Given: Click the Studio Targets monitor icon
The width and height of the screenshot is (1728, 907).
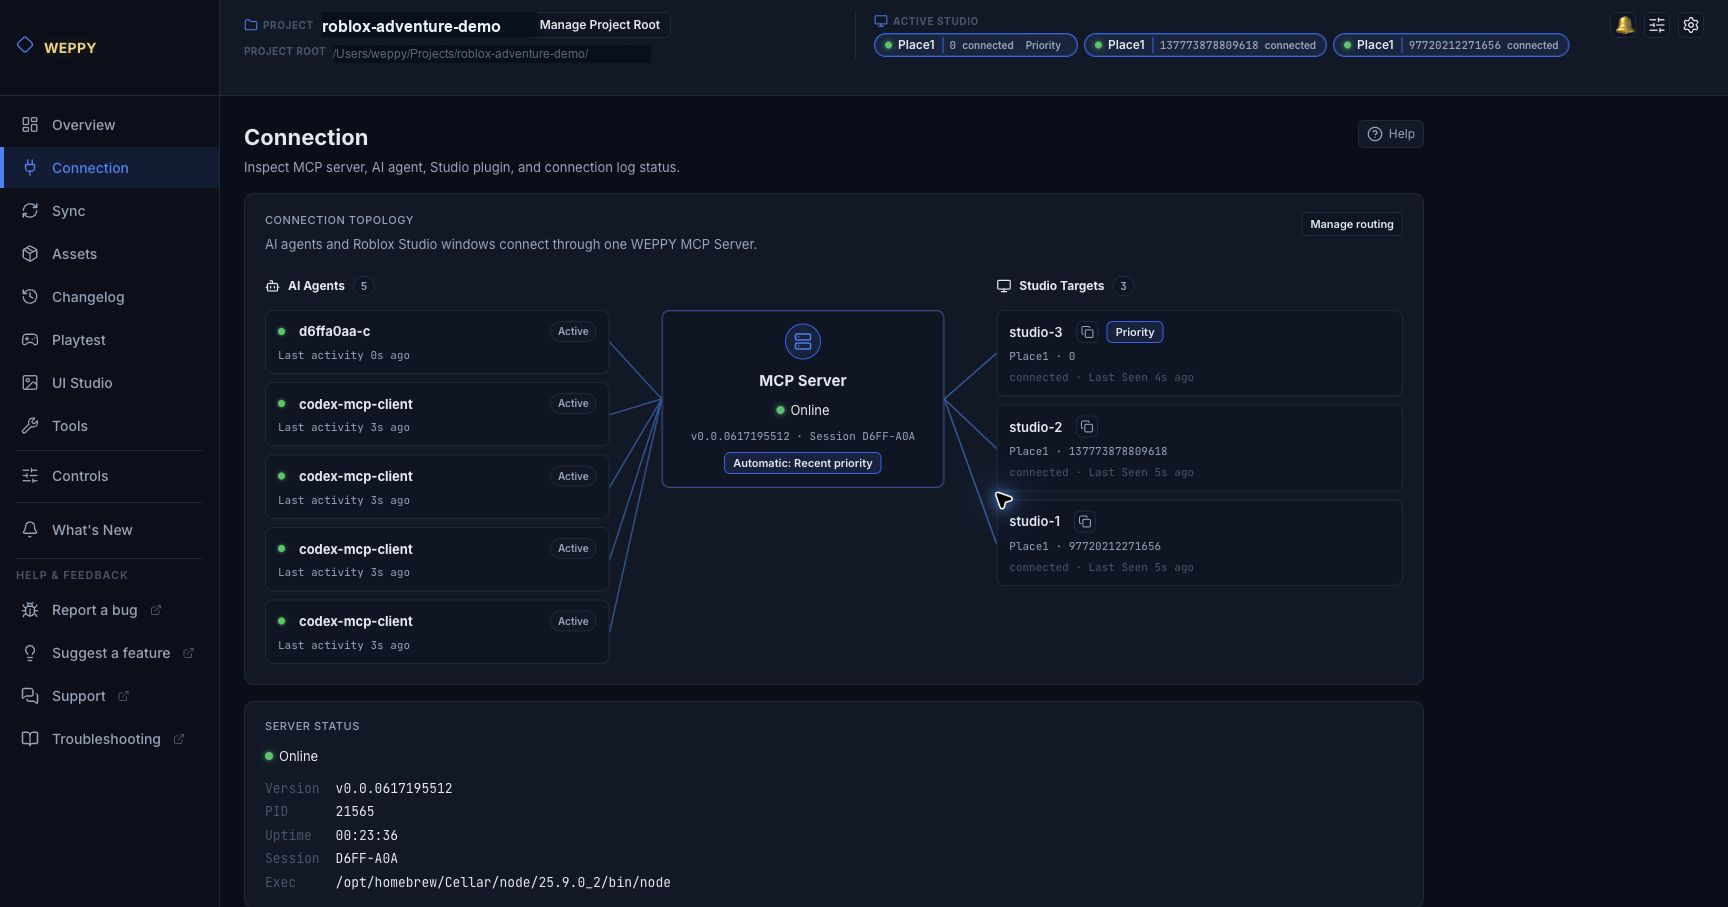Looking at the screenshot, I should 1004,286.
